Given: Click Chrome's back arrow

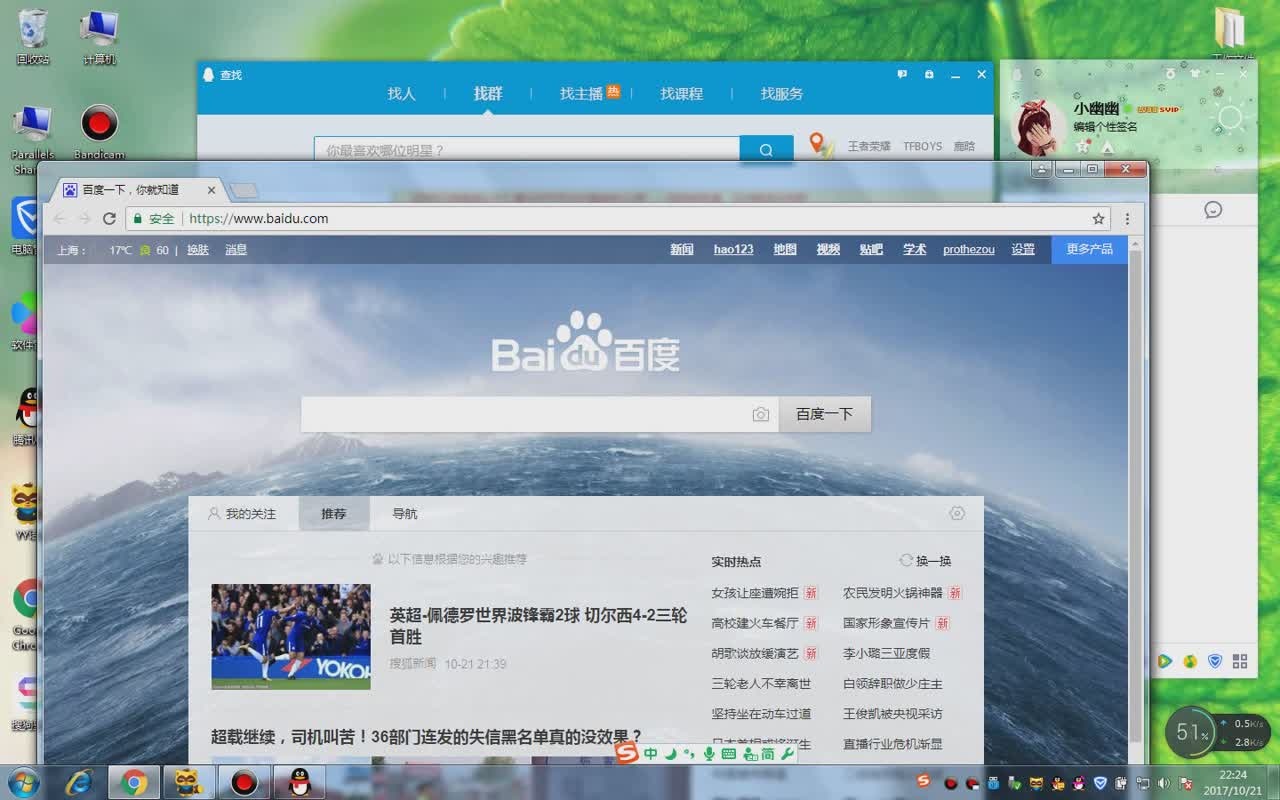Looking at the screenshot, I should (x=60, y=218).
